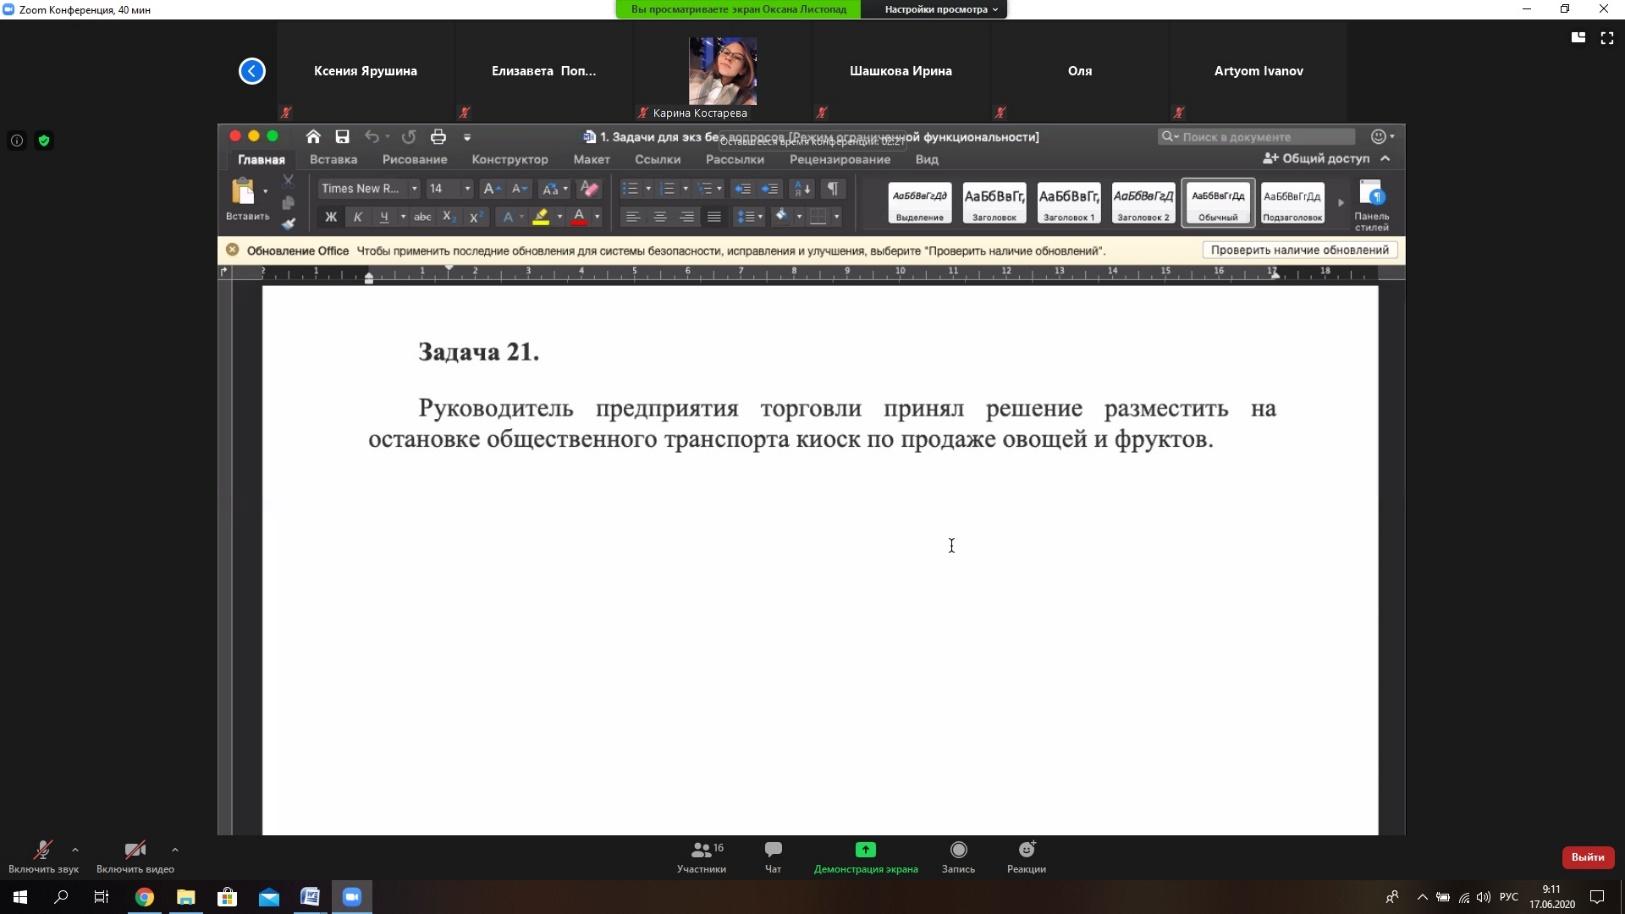Apply the Подзаголовок style

coord(1292,203)
